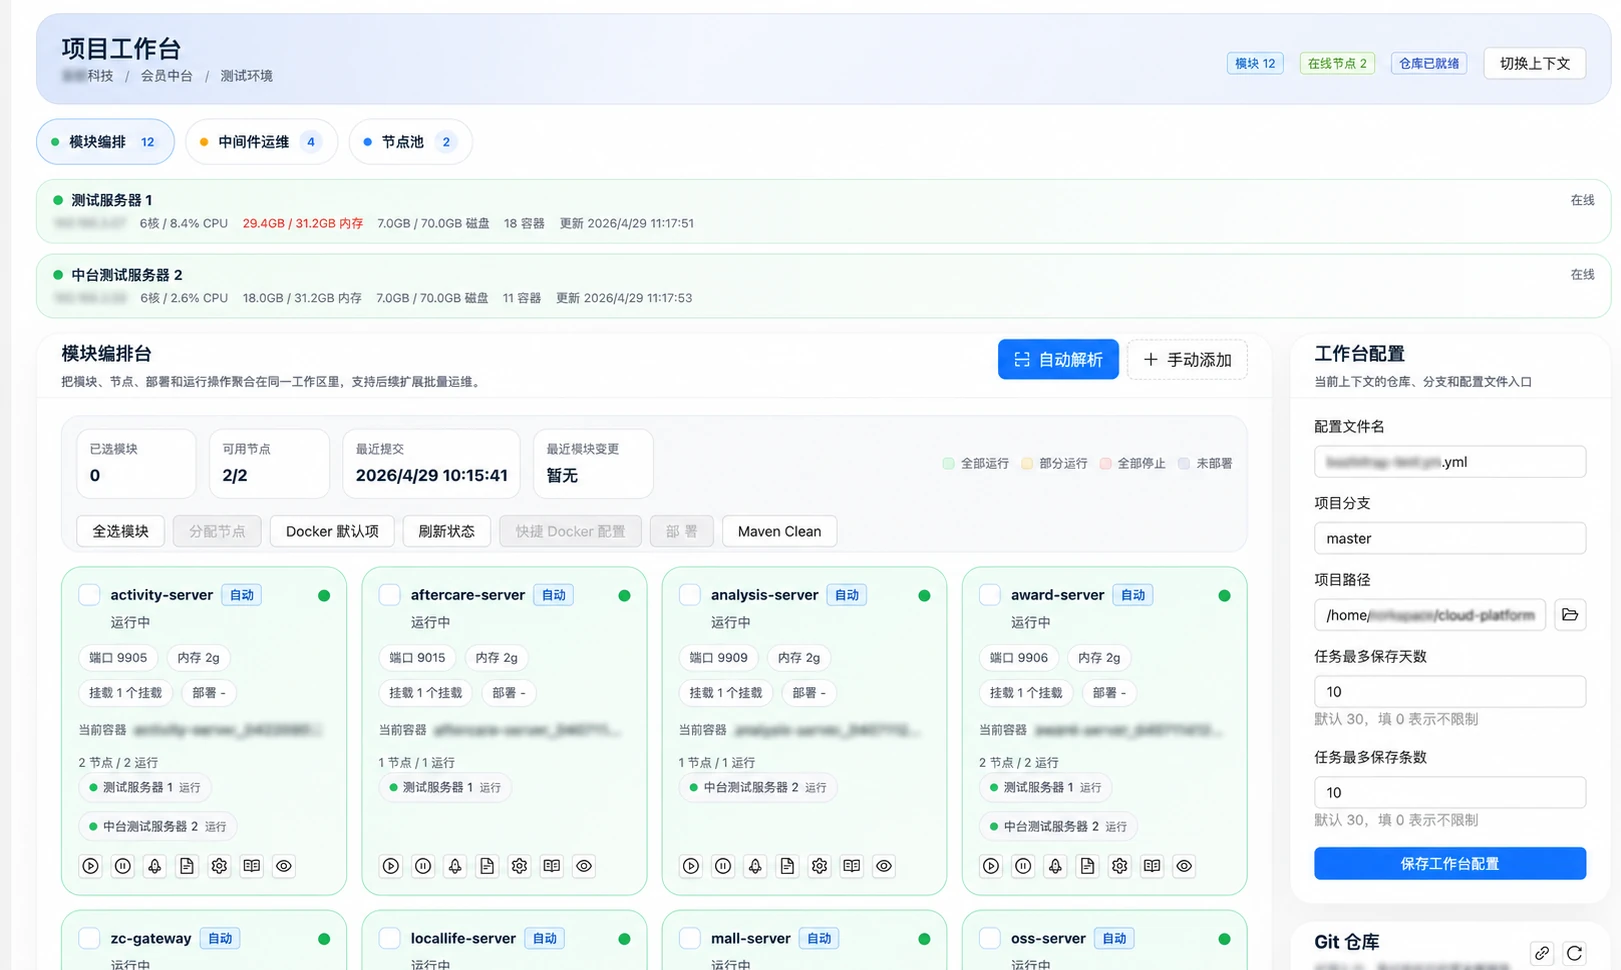Tick the aftercare-server checkbox
Viewport: 1621px width, 970px height.
click(390, 595)
